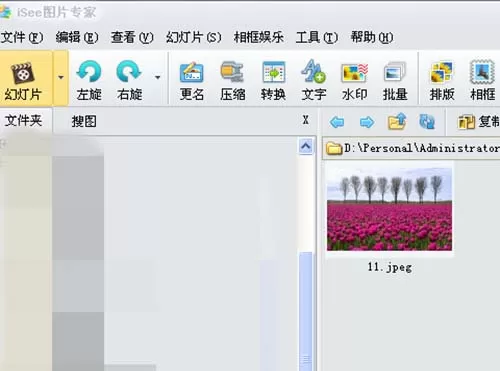500x371 pixels.
Task: Go forward with the right arrow
Action: (x=367, y=122)
